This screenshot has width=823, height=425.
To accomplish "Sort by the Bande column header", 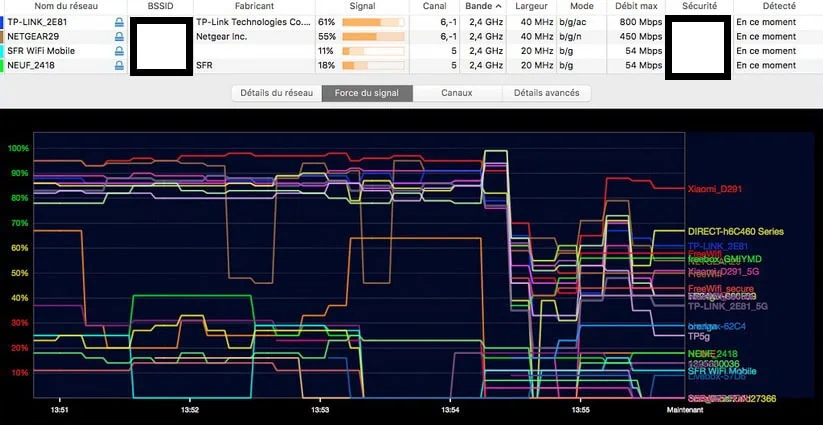I will coord(485,6).
